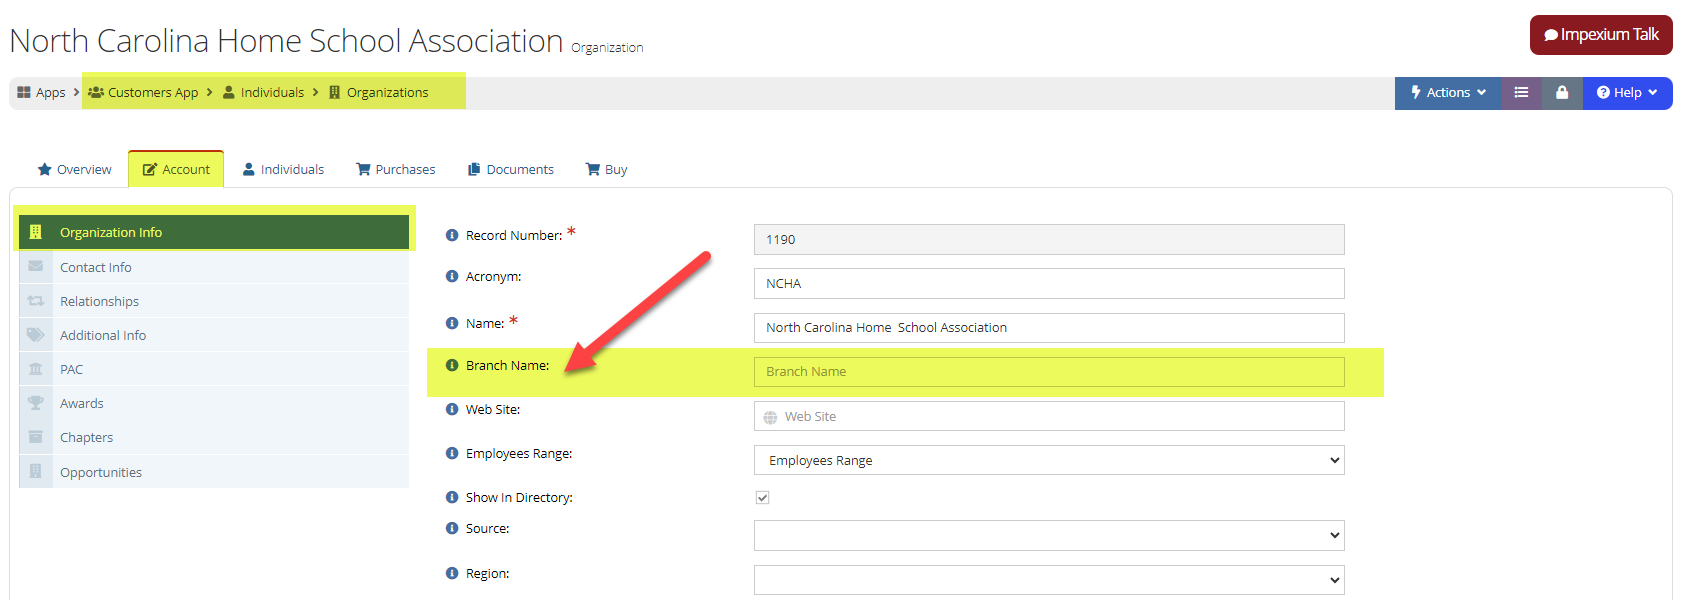Click the Chapters archive icon
This screenshot has width=1681, height=600.
point(36,437)
